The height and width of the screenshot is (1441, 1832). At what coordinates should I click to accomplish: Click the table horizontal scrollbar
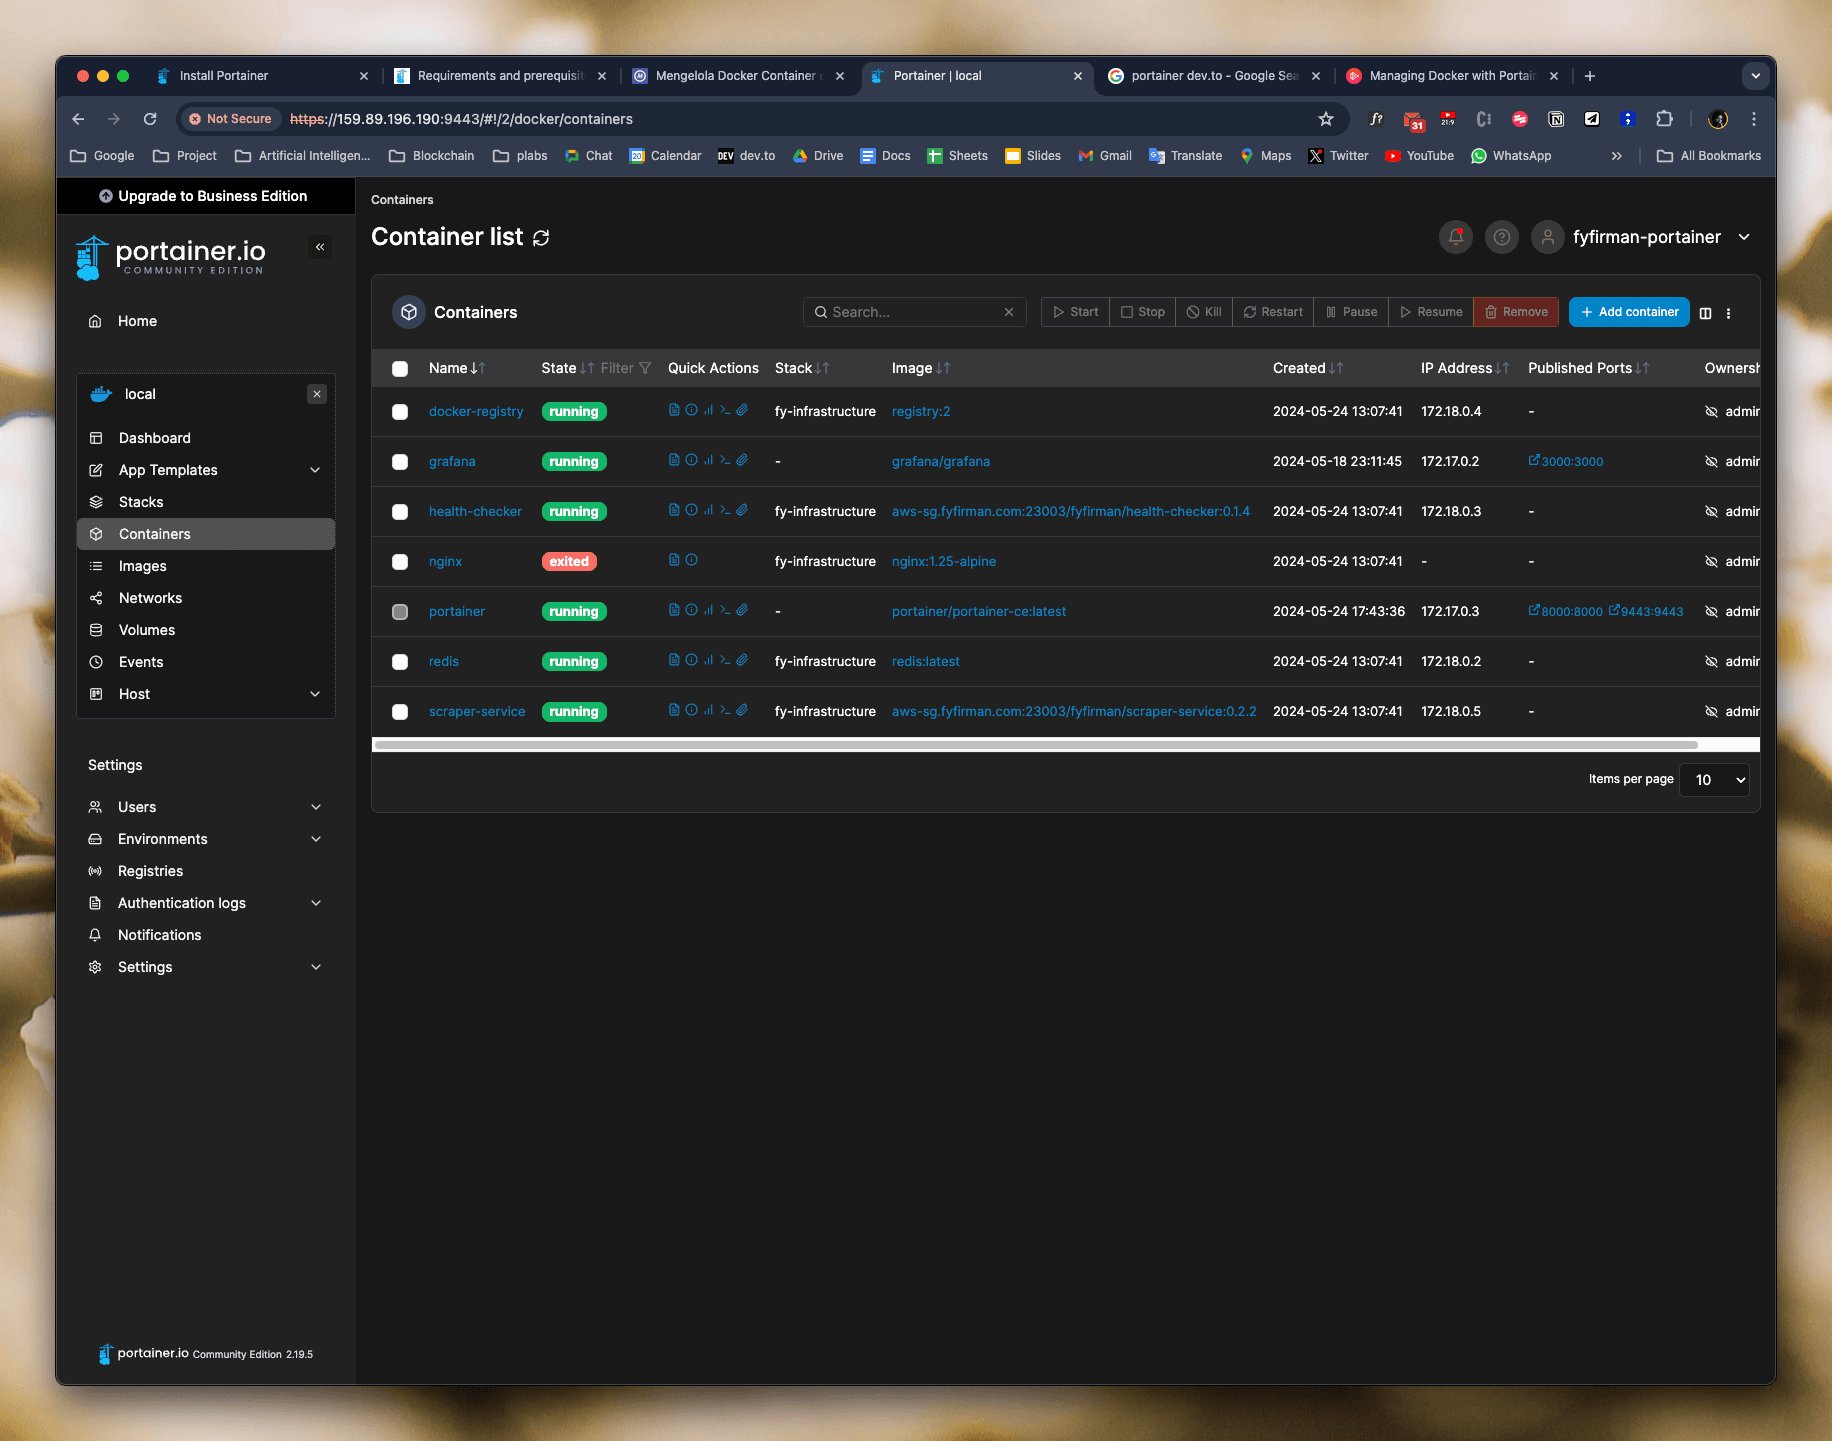pyautogui.click(x=1035, y=745)
